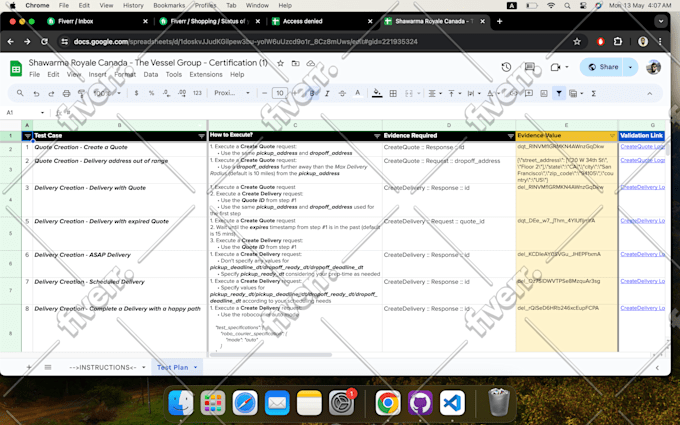Edit the font size field showing 10
Screen dimensions: 680x425
280,93
